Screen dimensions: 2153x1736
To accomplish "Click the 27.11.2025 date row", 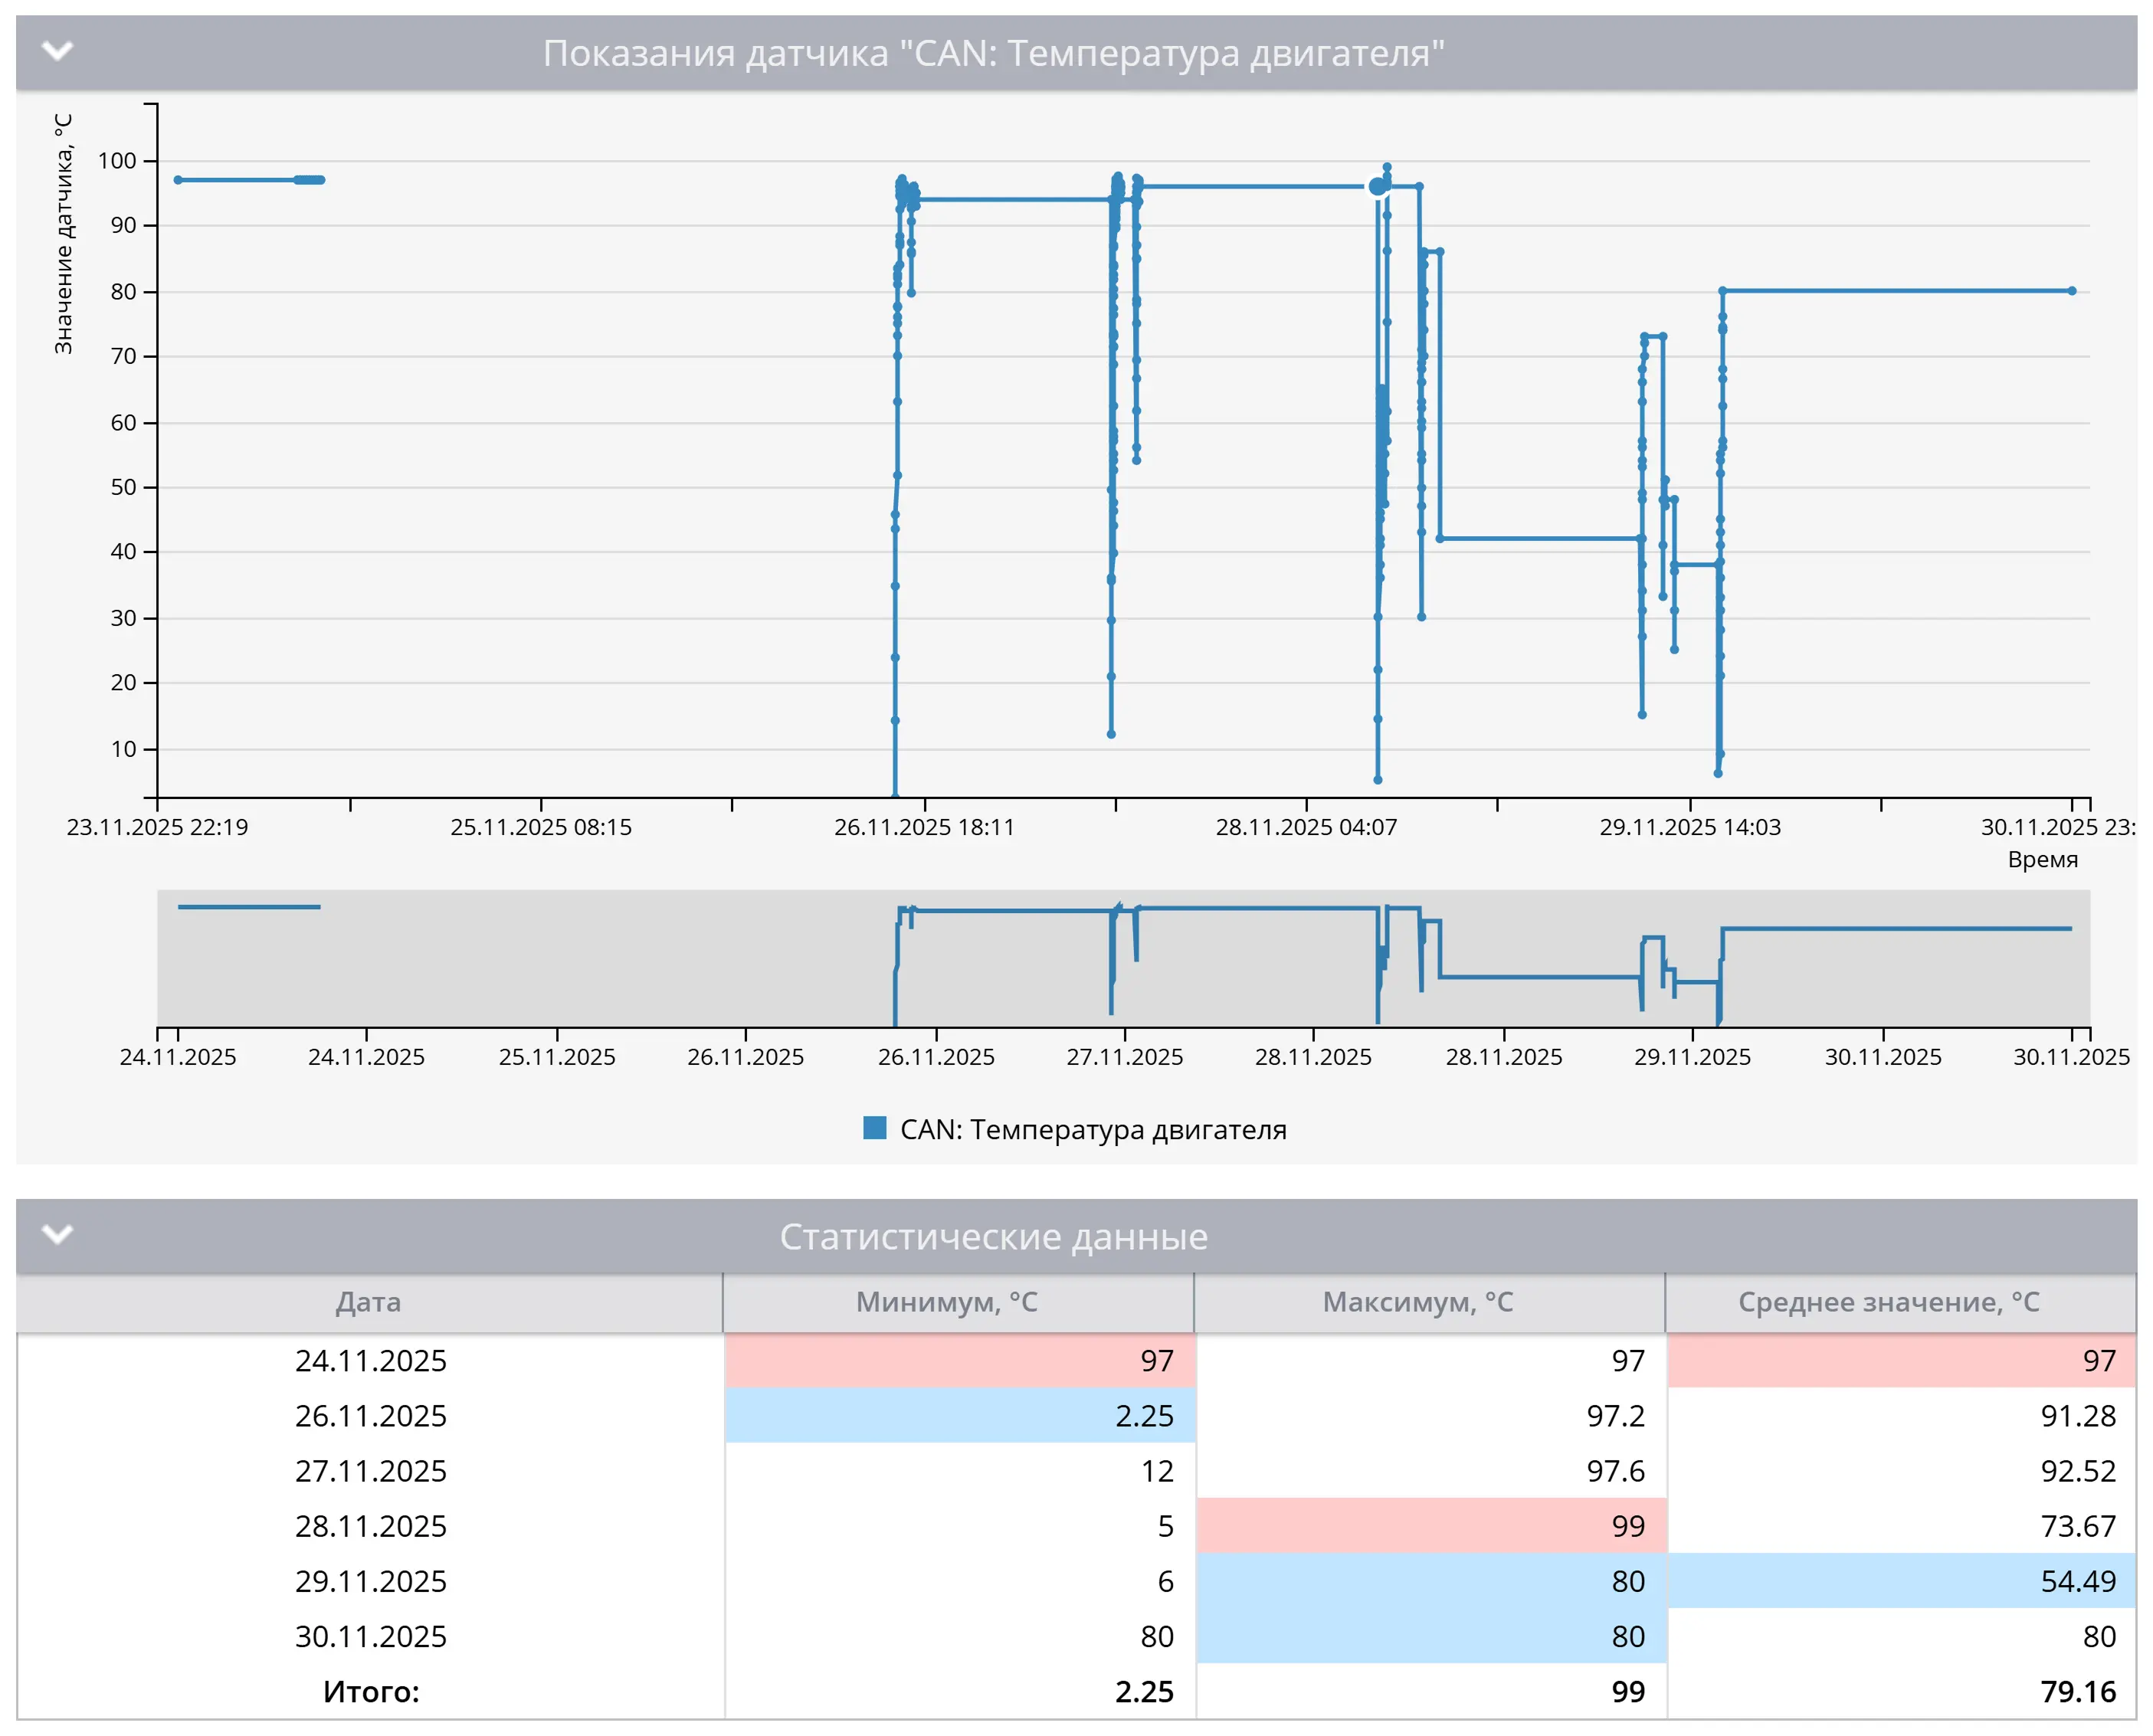I will point(370,1471).
